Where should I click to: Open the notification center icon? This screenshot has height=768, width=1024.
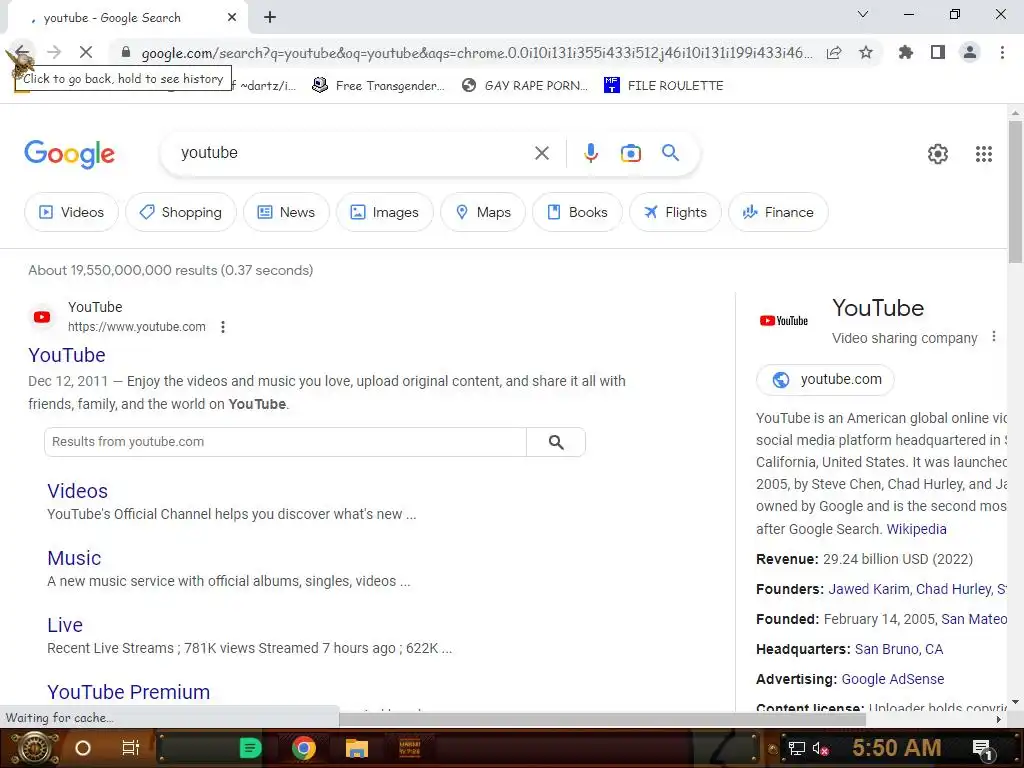pyautogui.click(x=983, y=748)
